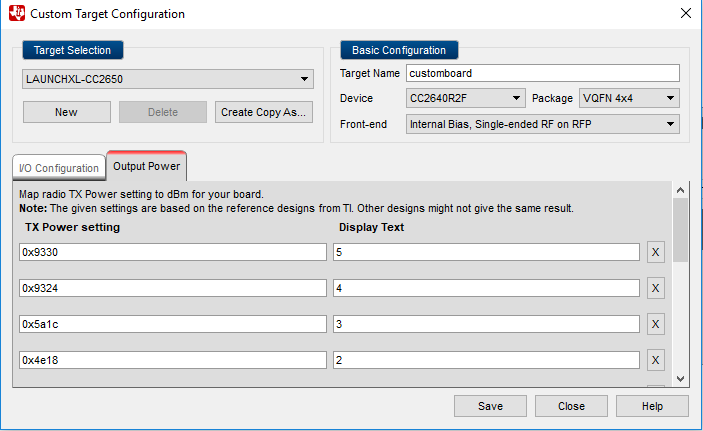Viewport: 703px width, 431px height.
Task: Switch to the I/O Configuration tab
Action: point(59,168)
